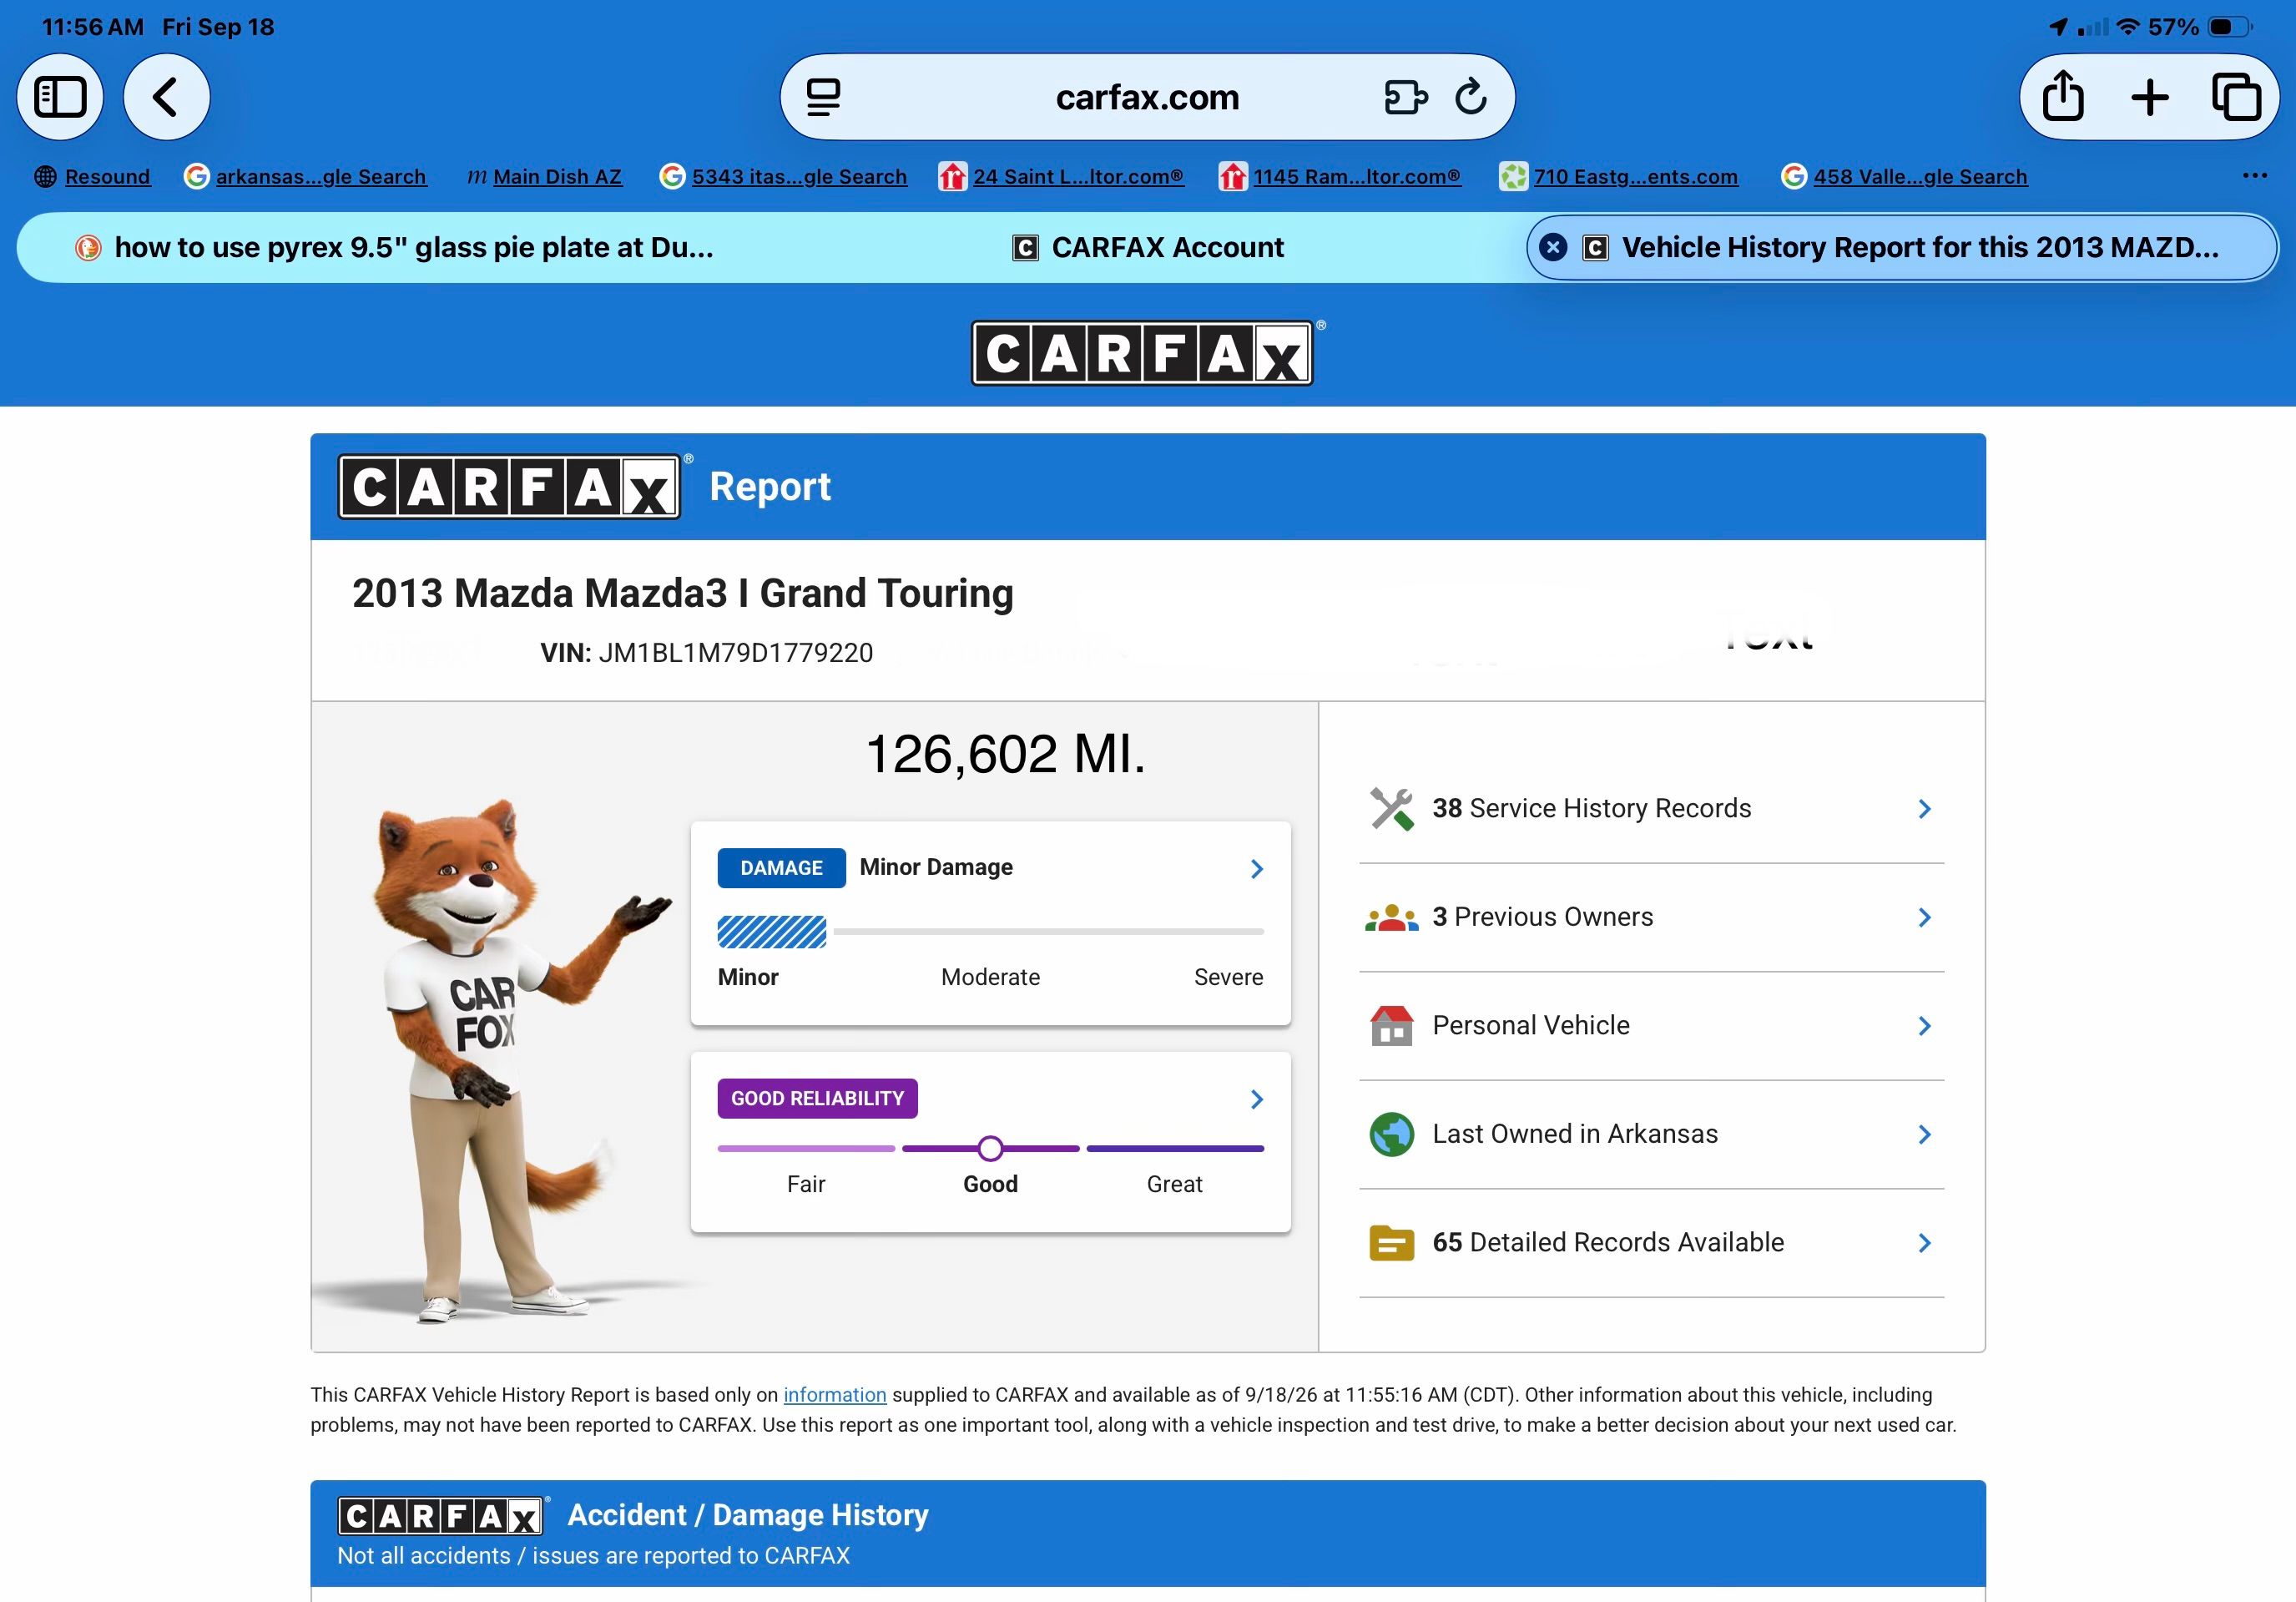Click the '2013 Mazda Mazda3 I Grand Touring' title
2296x1602 pixels.
point(683,594)
